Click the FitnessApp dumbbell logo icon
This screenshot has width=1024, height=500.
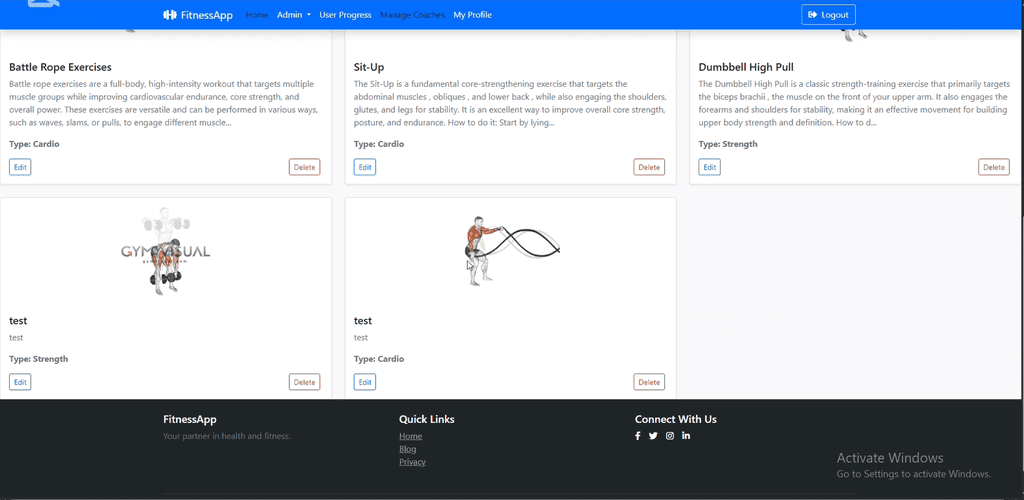pyautogui.click(x=170, y=15)
